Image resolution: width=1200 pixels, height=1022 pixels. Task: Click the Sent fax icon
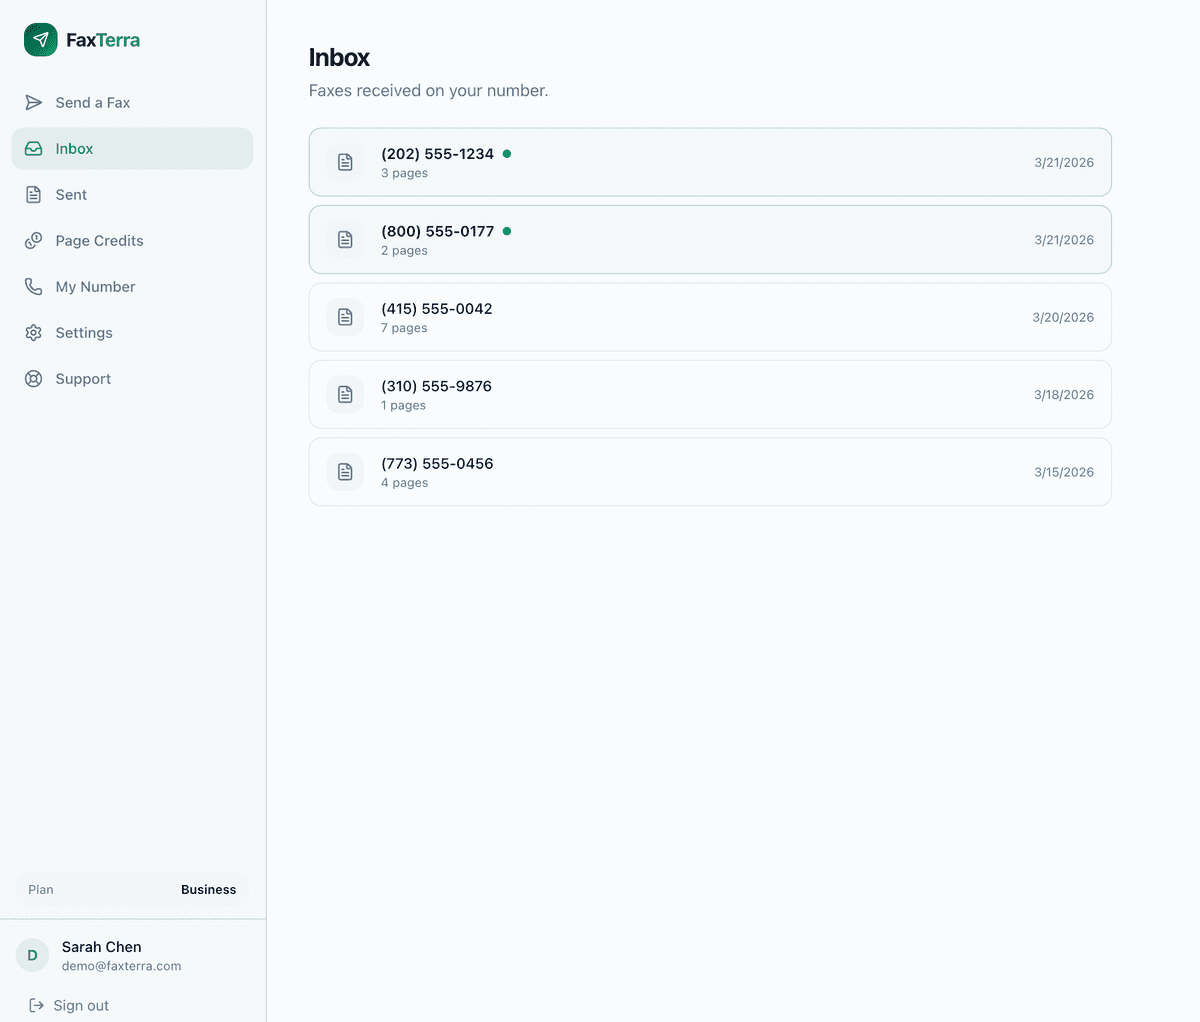click(33, 194)
